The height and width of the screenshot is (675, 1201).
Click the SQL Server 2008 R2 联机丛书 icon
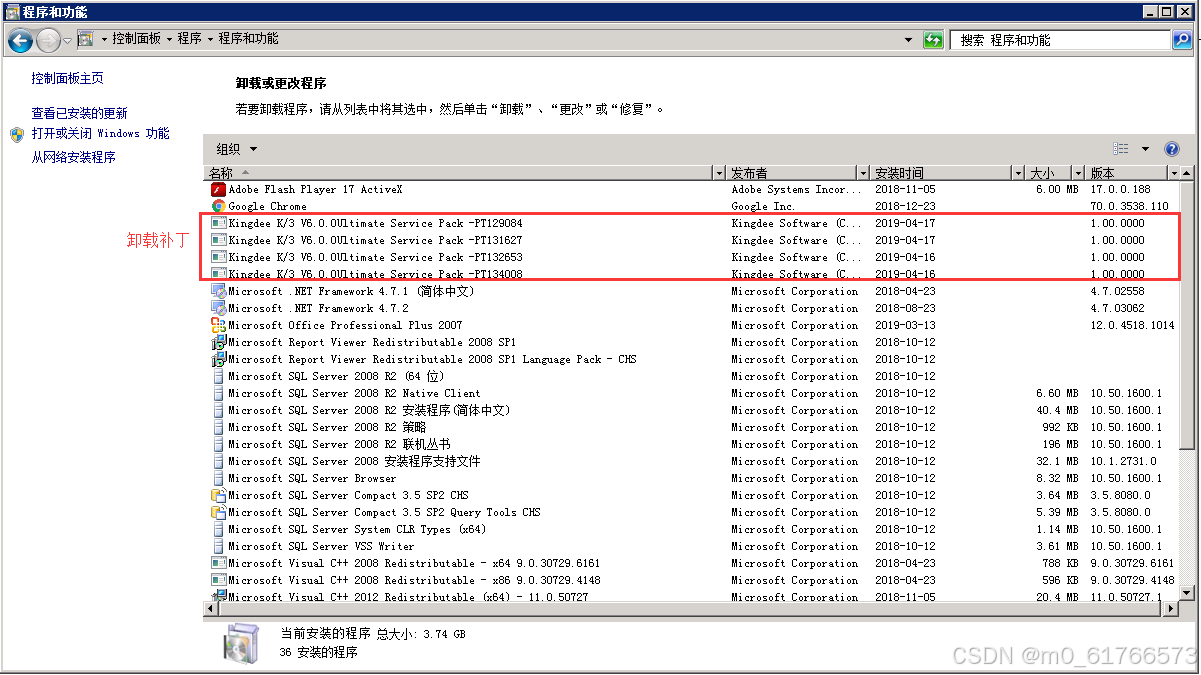click(x=218, y=444)
